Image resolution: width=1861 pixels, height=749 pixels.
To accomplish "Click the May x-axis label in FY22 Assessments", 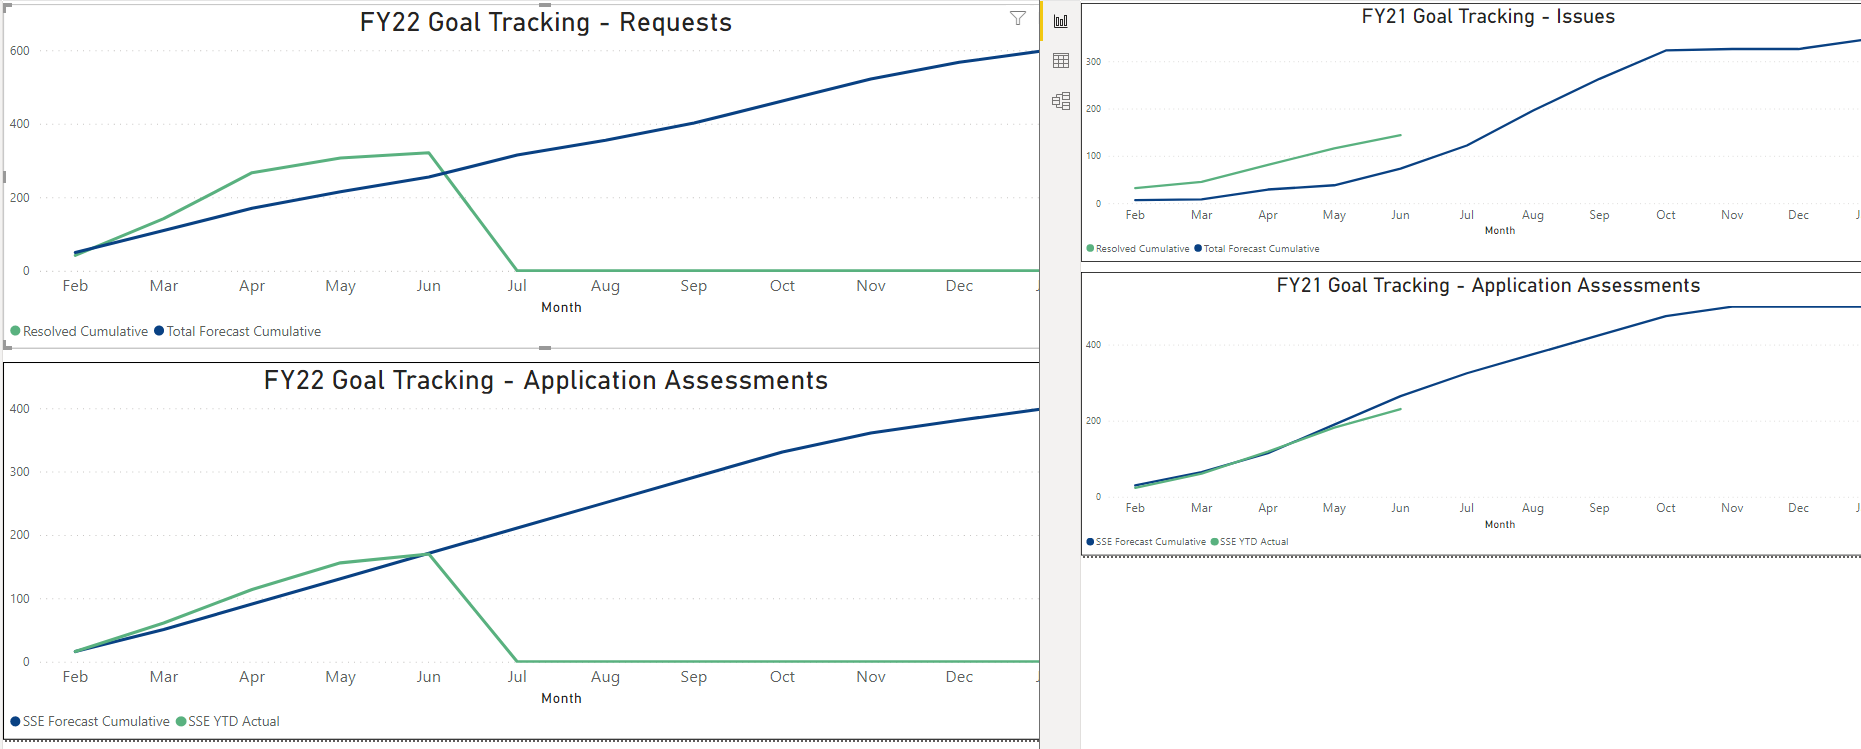I will [x=340, y=677].
